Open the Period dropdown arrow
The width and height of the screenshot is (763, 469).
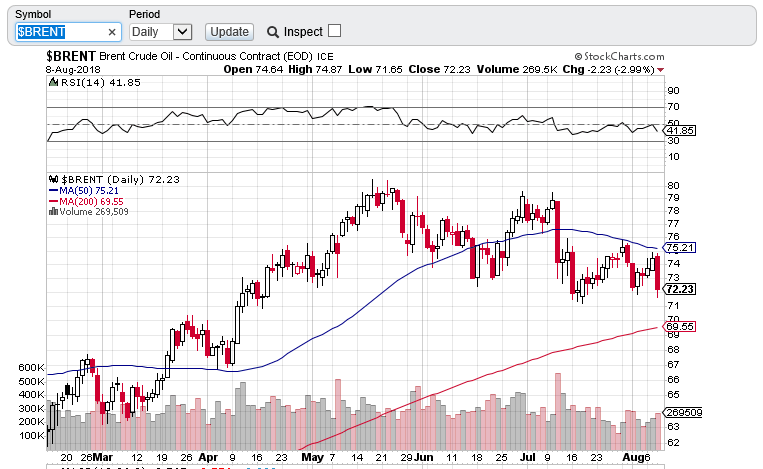coord(182,32)
